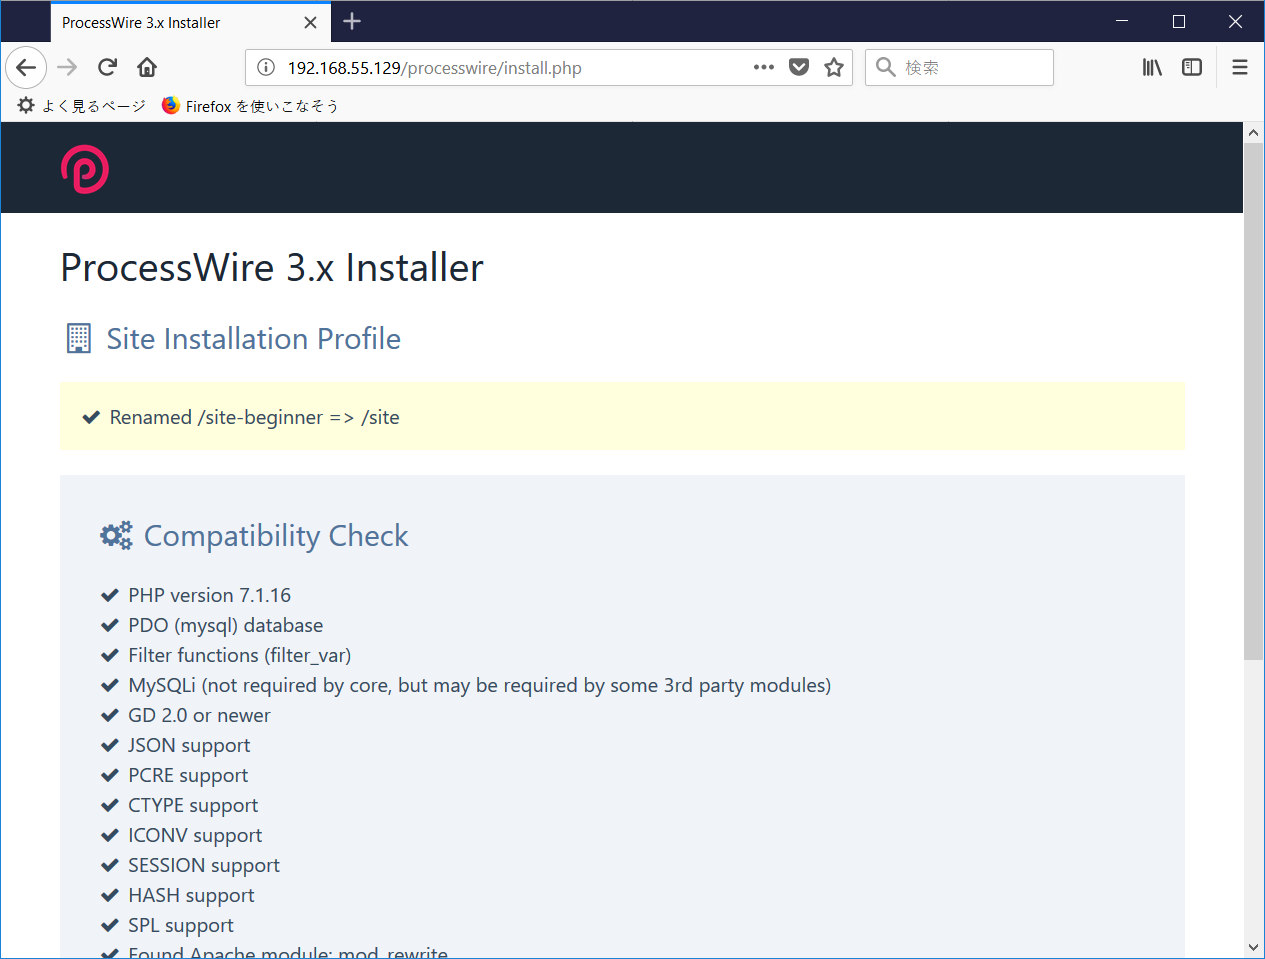Viewport: 1265px width, 959px height.
Task: Select the ProcessWire 3.x Installer tab
Action: point(160,21)
